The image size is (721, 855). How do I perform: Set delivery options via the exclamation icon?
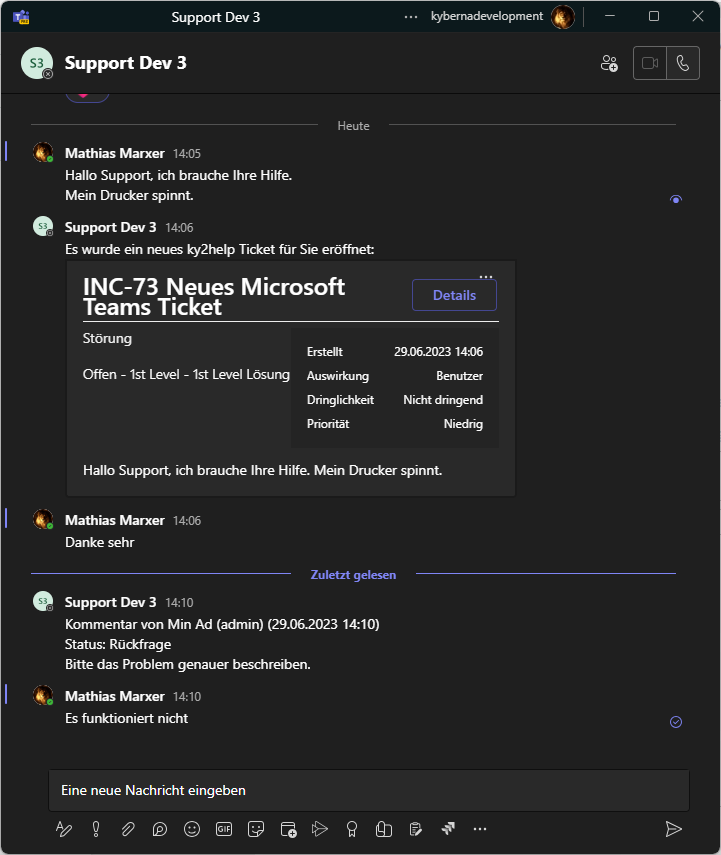click(x=96, y=829)
